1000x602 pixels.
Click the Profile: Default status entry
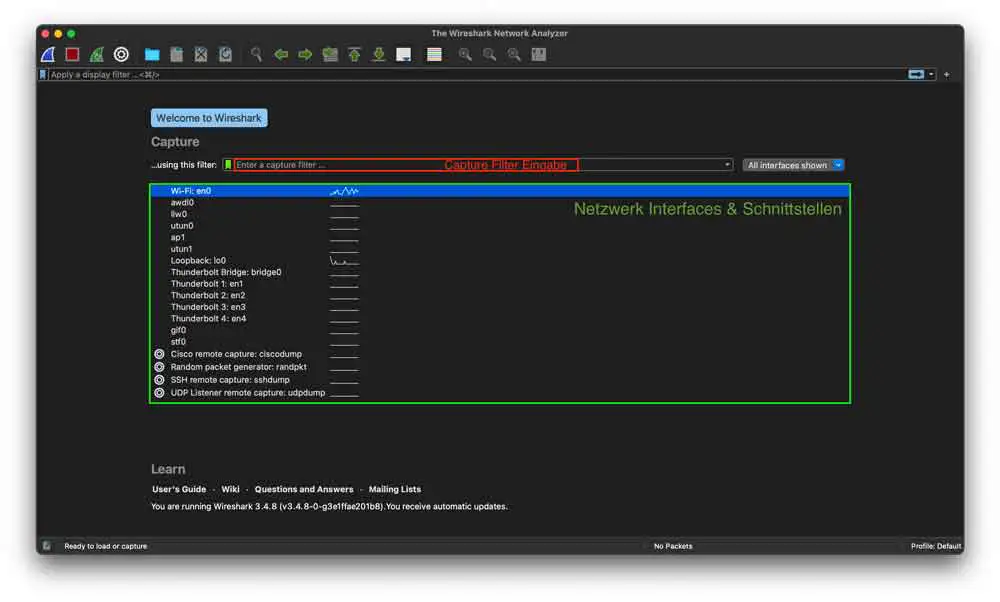[936, 546]
